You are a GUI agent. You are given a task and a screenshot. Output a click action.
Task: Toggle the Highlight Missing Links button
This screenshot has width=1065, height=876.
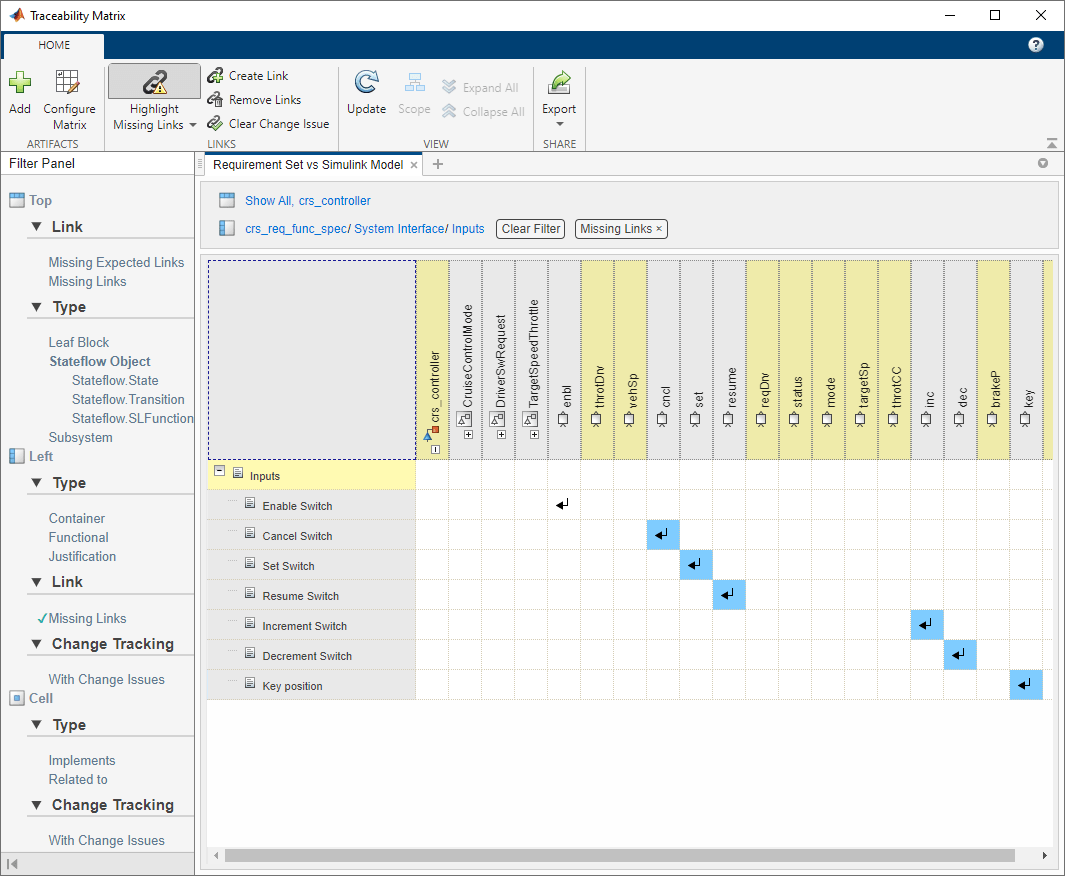pyautogui.click(x=154, y=82)
